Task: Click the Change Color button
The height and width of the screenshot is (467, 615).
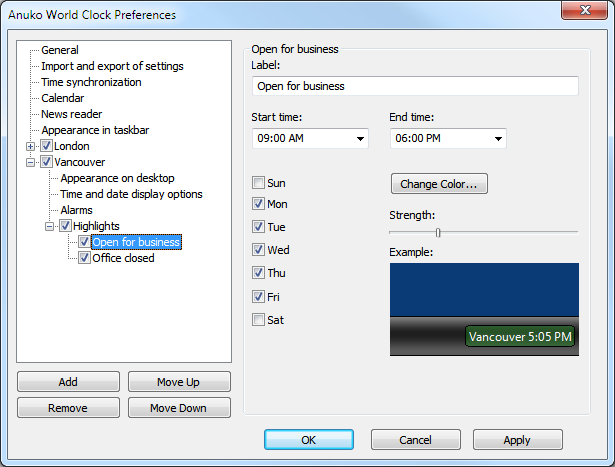Action: 439,184
